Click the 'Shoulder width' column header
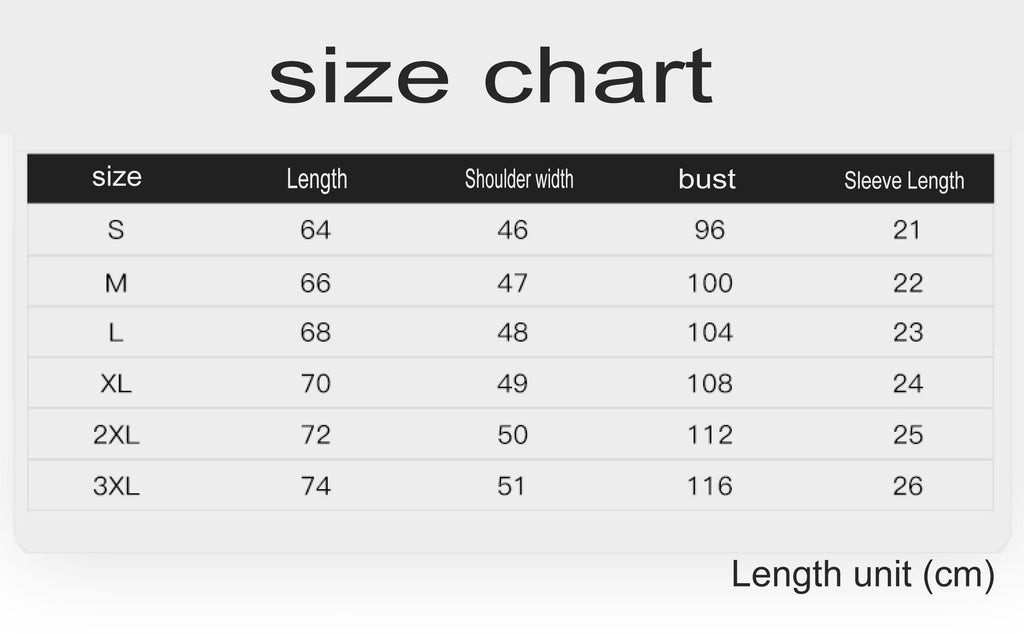This screenshot has height=634, width=1024. 519,180
